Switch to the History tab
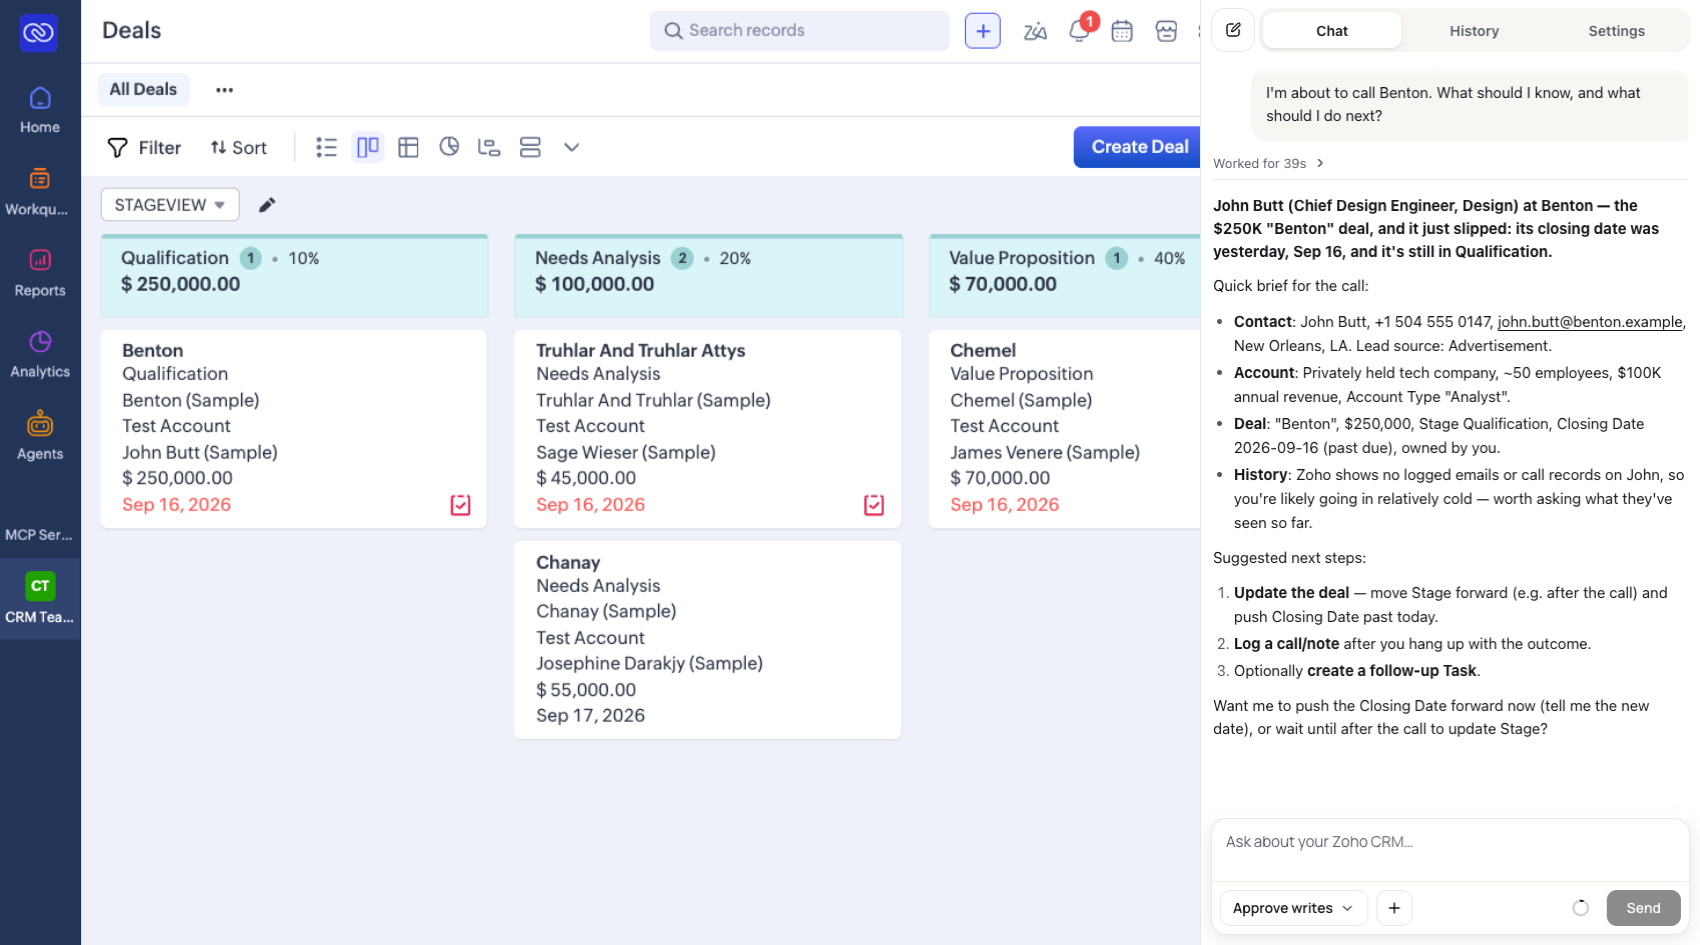The width and height of the screenshot is (1700, 945). coord(1474,31)
